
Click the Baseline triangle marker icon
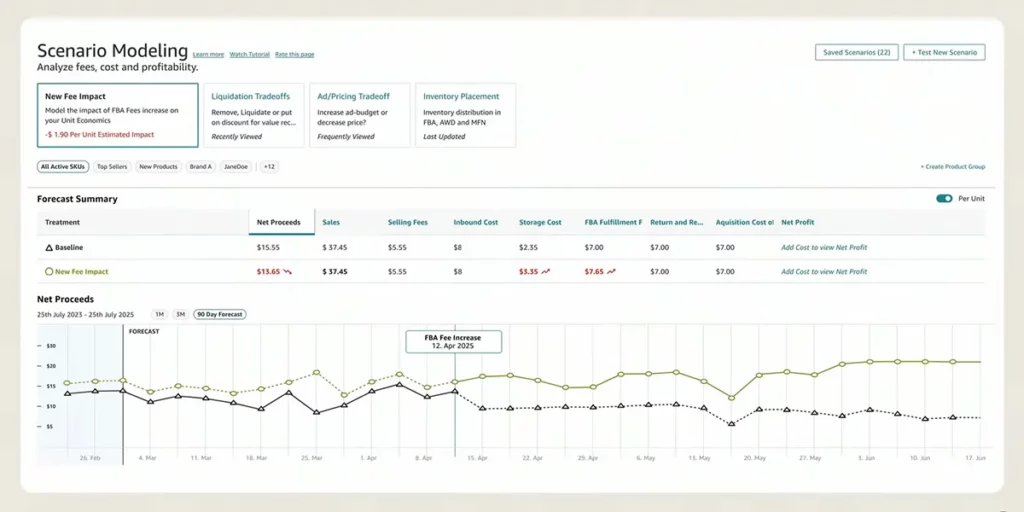pos(49,246)
